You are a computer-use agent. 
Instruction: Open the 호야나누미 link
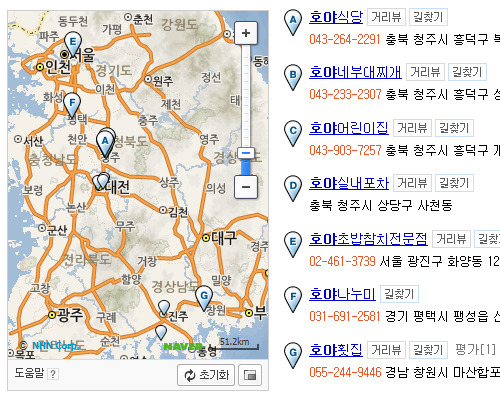(x=342, y=294)
